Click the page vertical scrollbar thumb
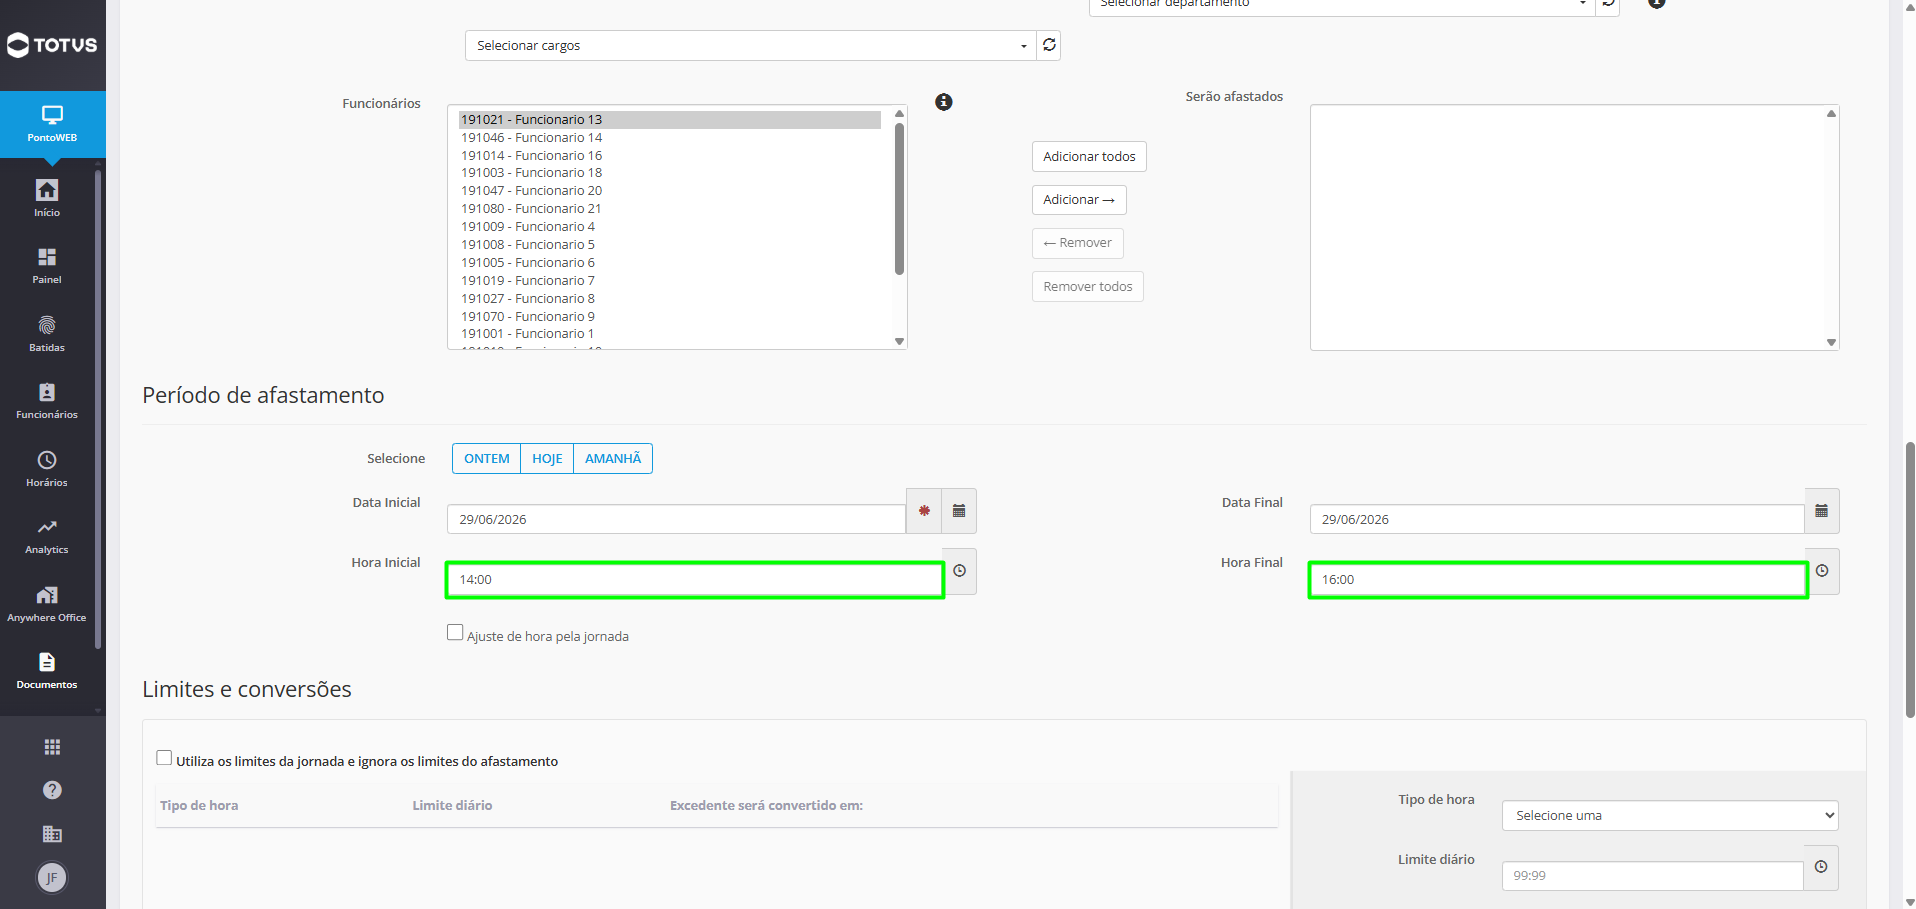This screenshot has height=909, width=1916. pos(1910,580)
